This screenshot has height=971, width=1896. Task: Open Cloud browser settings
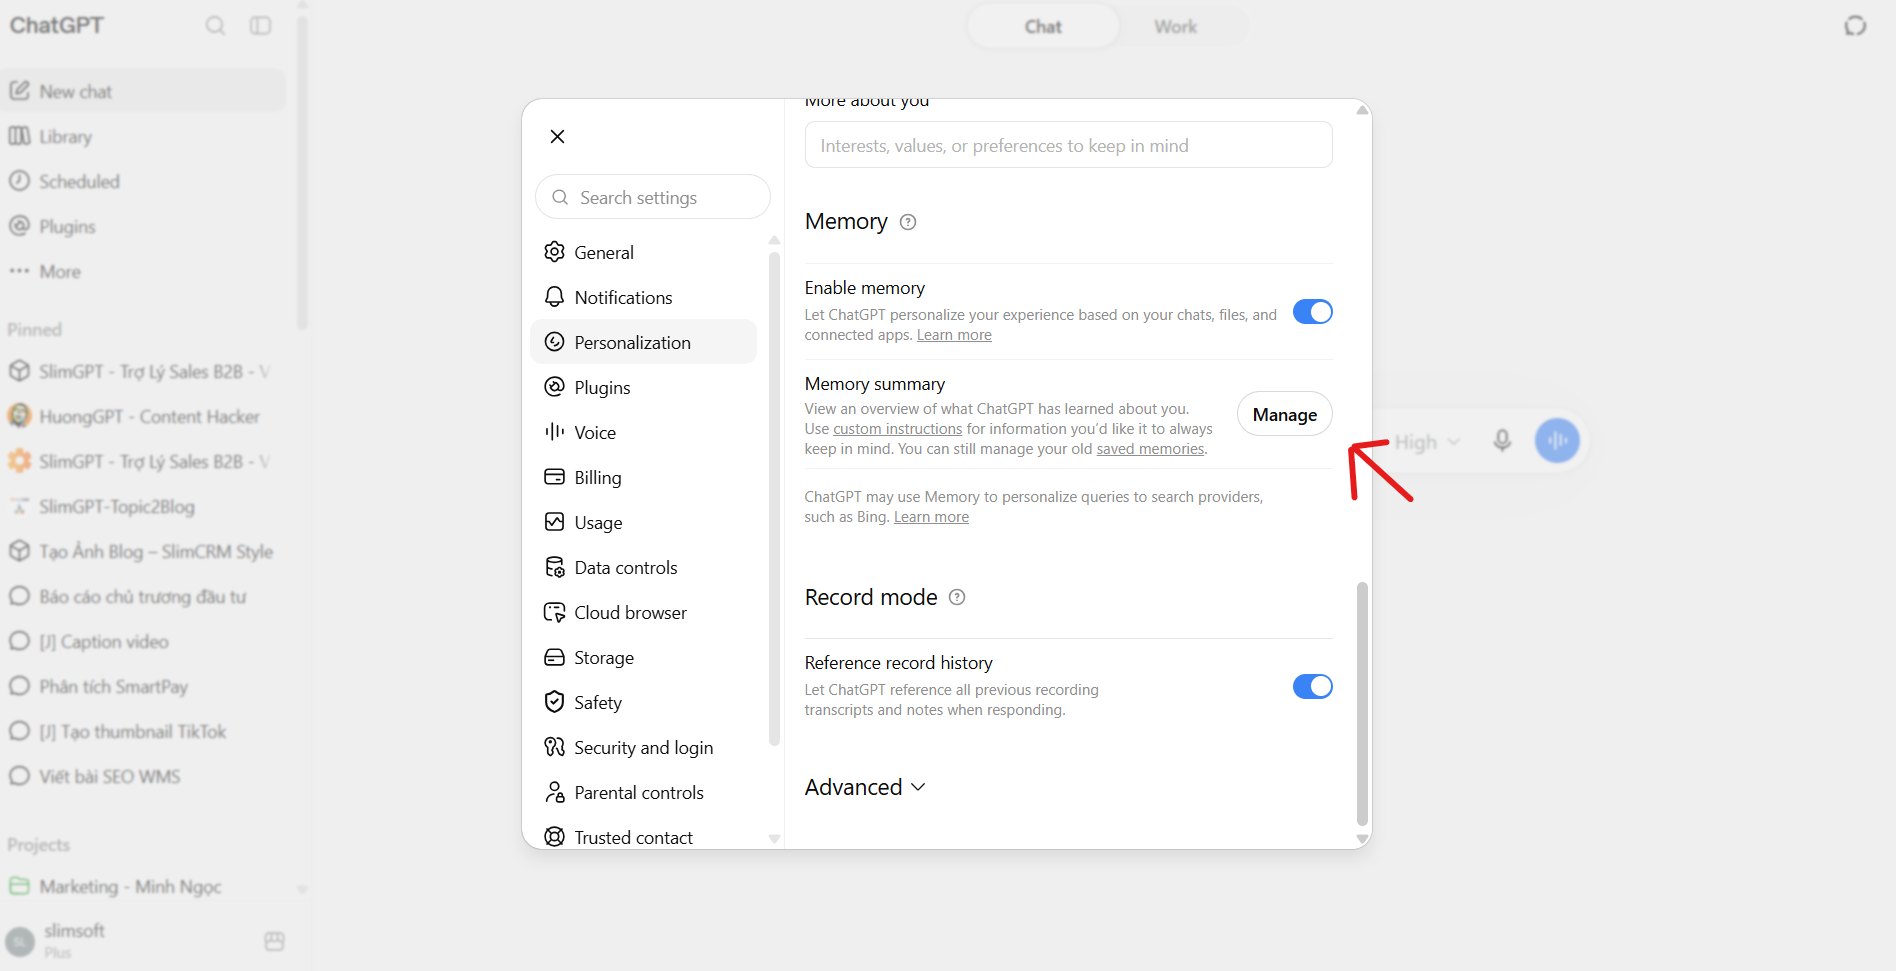coord(643,612)
